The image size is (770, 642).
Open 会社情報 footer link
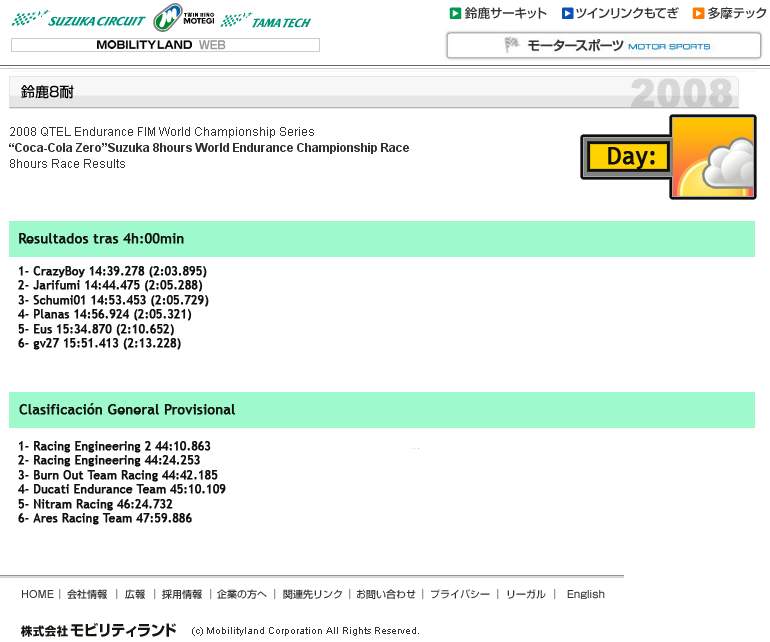pos(87,594)
